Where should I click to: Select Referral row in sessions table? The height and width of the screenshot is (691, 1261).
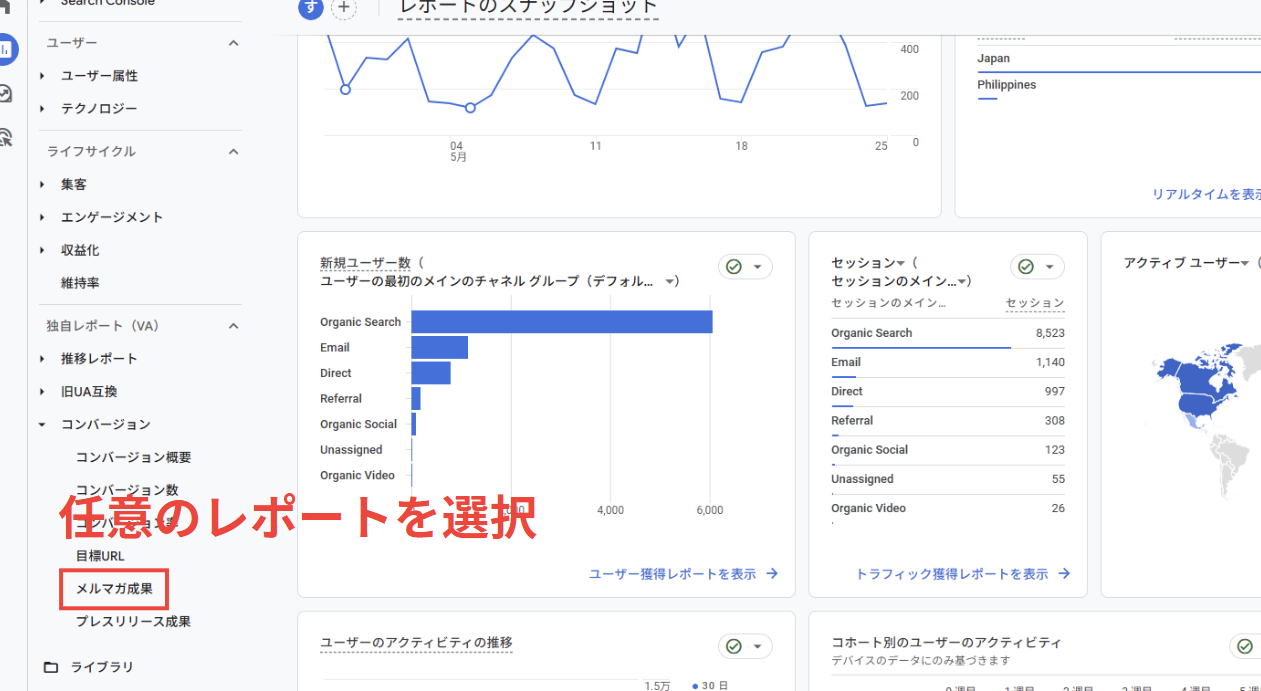[x=948, y=421]
